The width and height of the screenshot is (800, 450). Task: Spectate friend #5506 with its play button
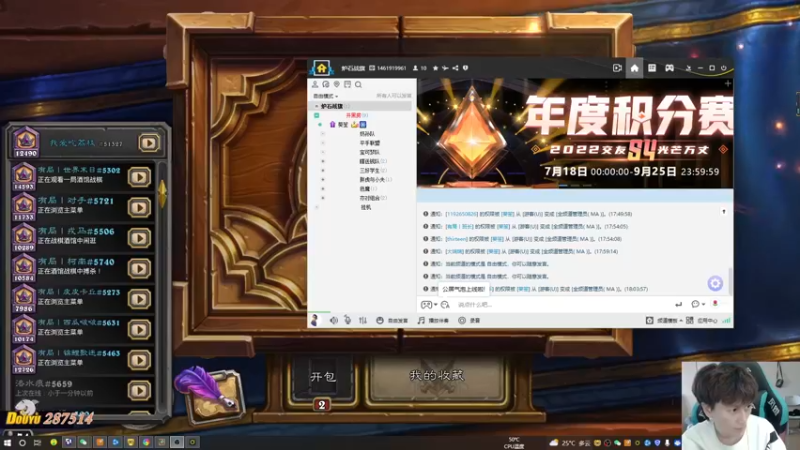[x=139, y=238]
